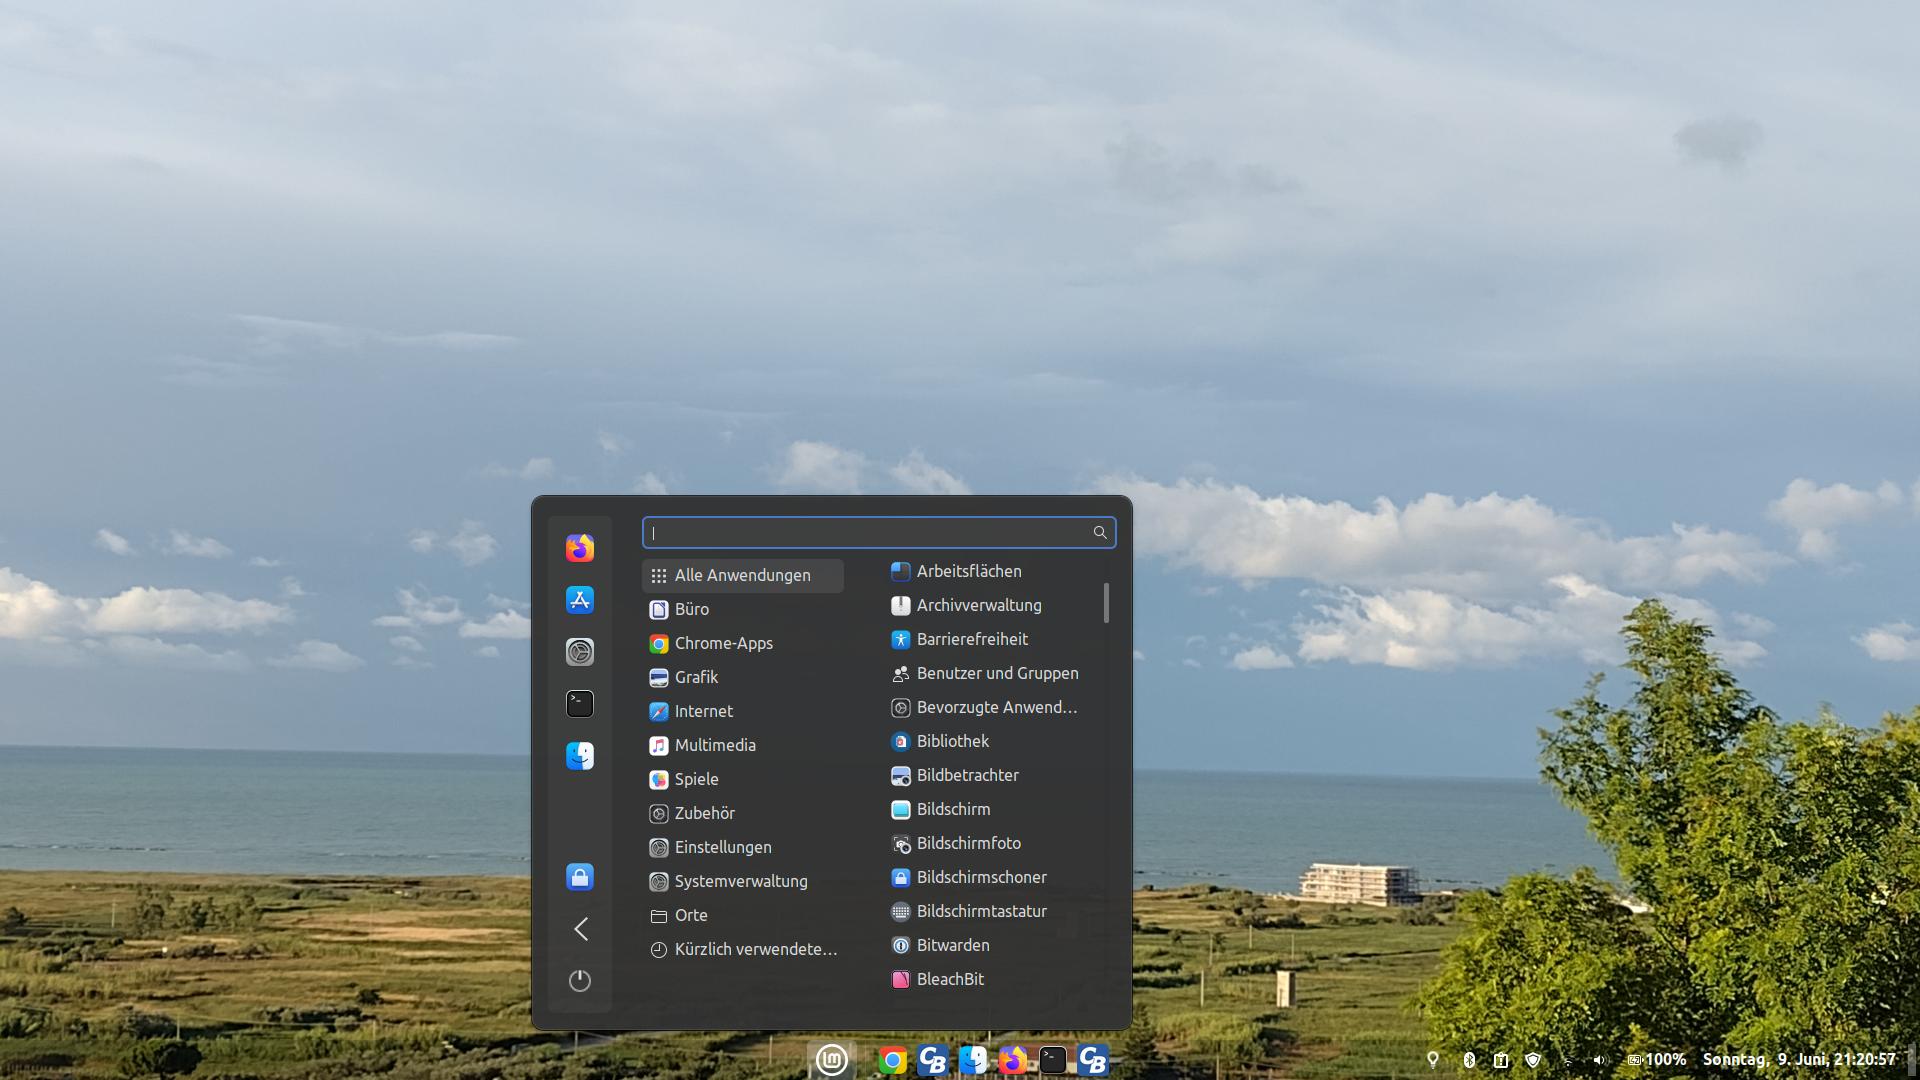Open the file manager favorite icon
1920x1080 pixels.
pyautogui.click(x=580, y=756)
